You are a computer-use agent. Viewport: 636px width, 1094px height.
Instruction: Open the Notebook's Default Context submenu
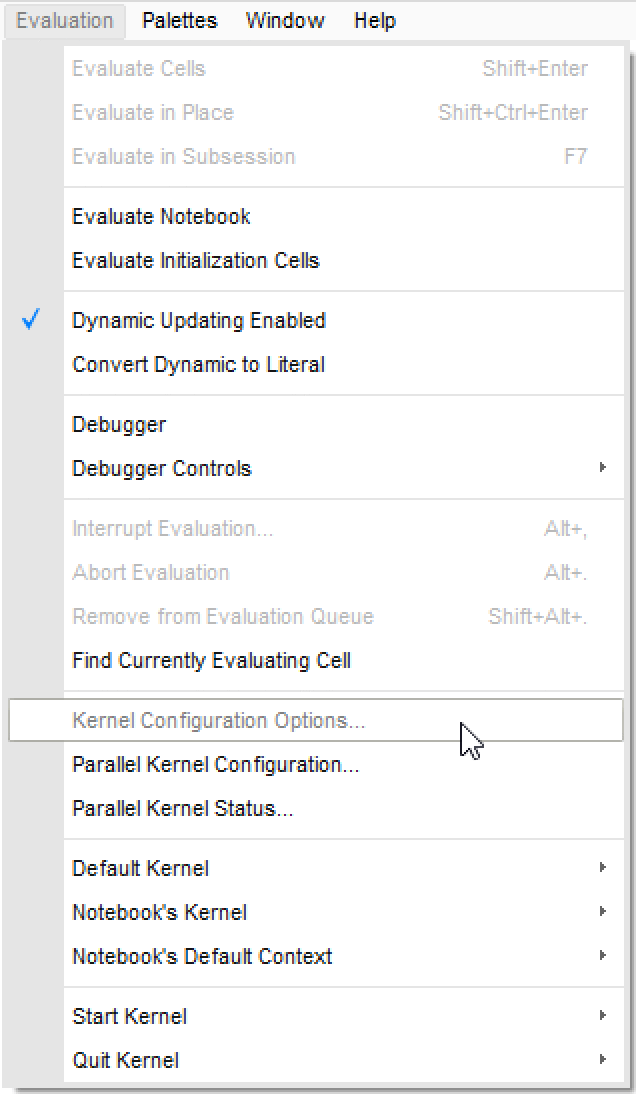coord(202,956)
